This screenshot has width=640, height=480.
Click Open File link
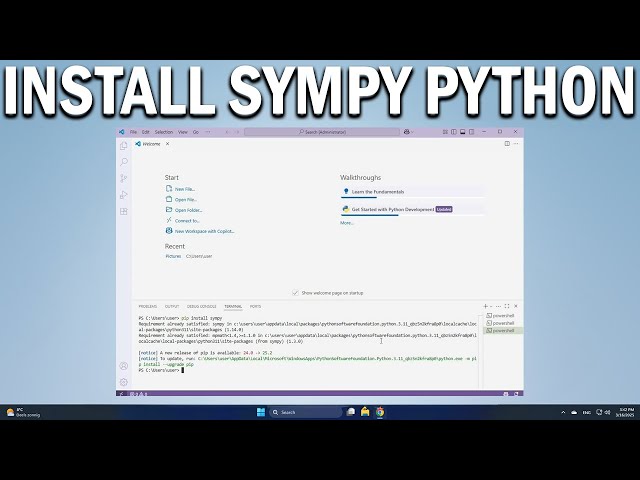[x=186, y=200]
